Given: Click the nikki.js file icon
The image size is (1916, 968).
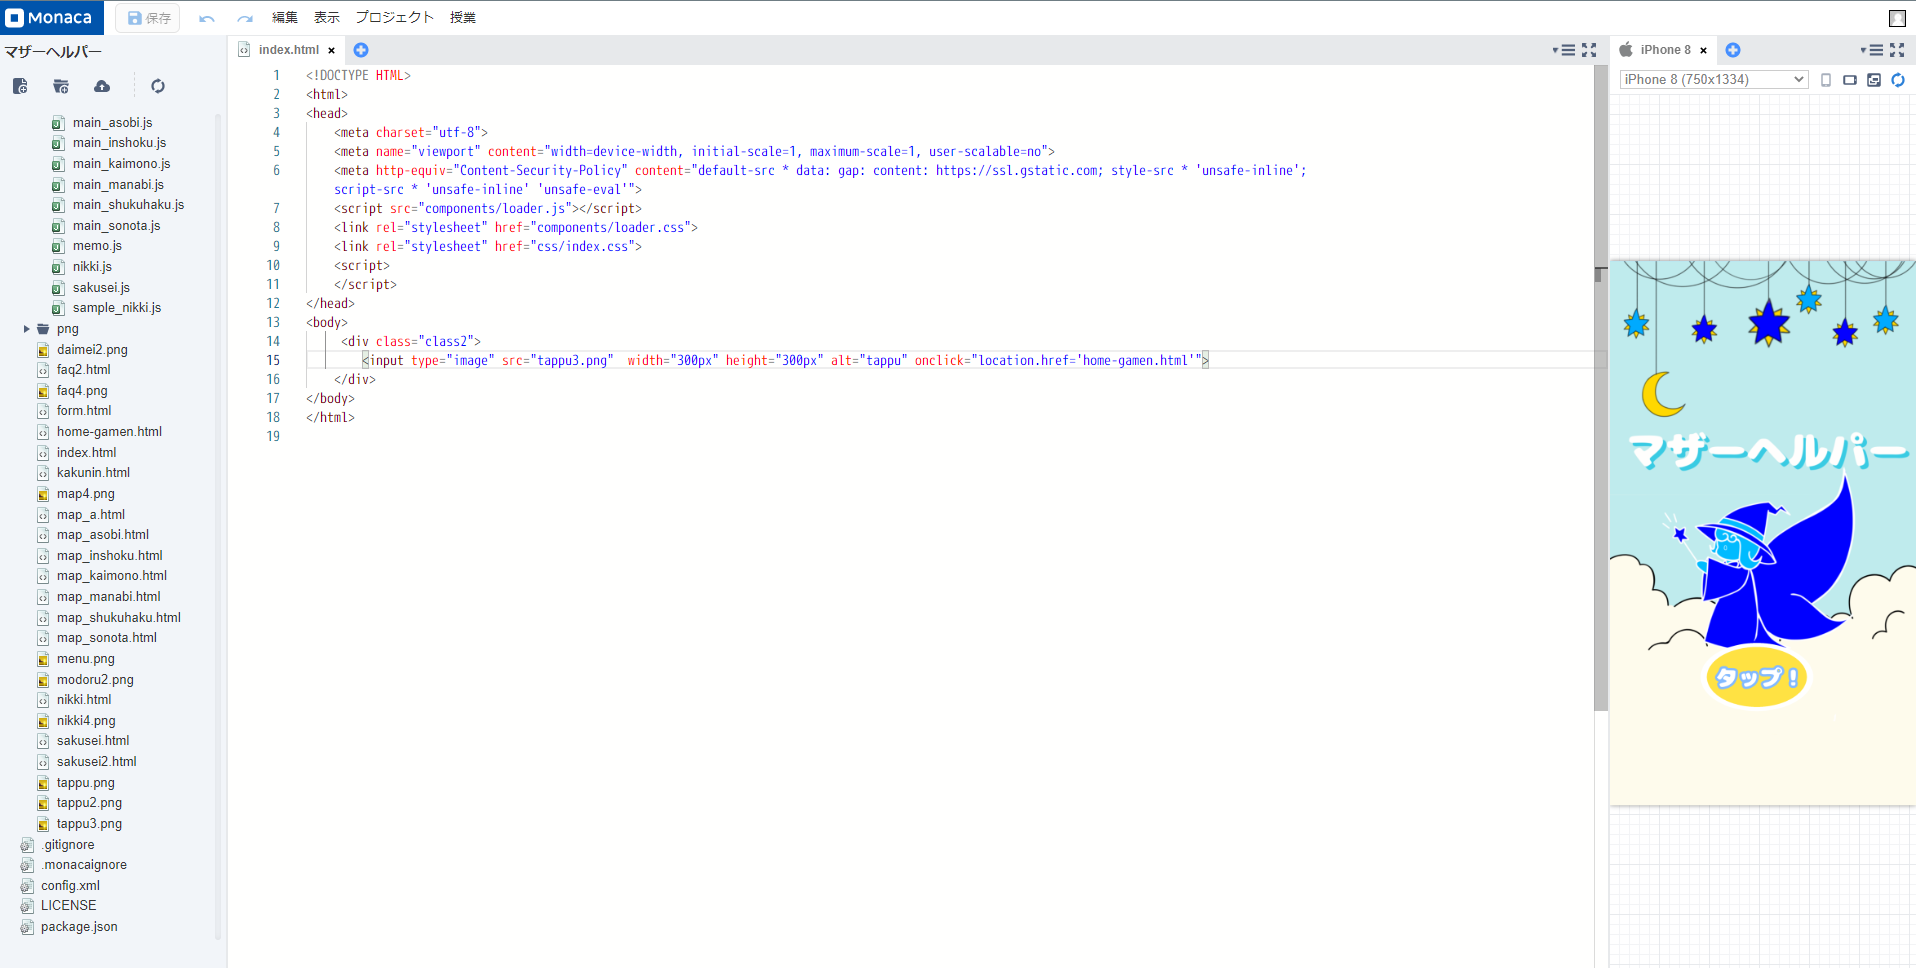Looking at the screenshot, I should click(x=58, y=267).
